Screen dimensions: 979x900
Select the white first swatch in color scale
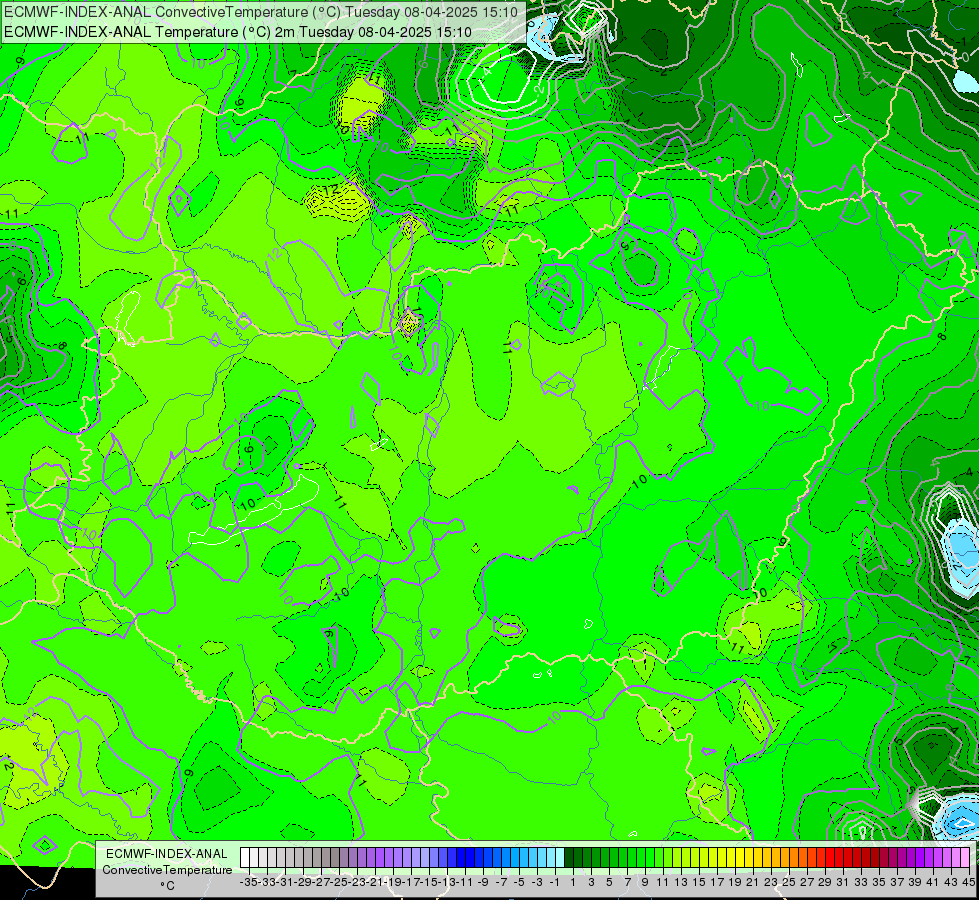(x=245, y=858)
